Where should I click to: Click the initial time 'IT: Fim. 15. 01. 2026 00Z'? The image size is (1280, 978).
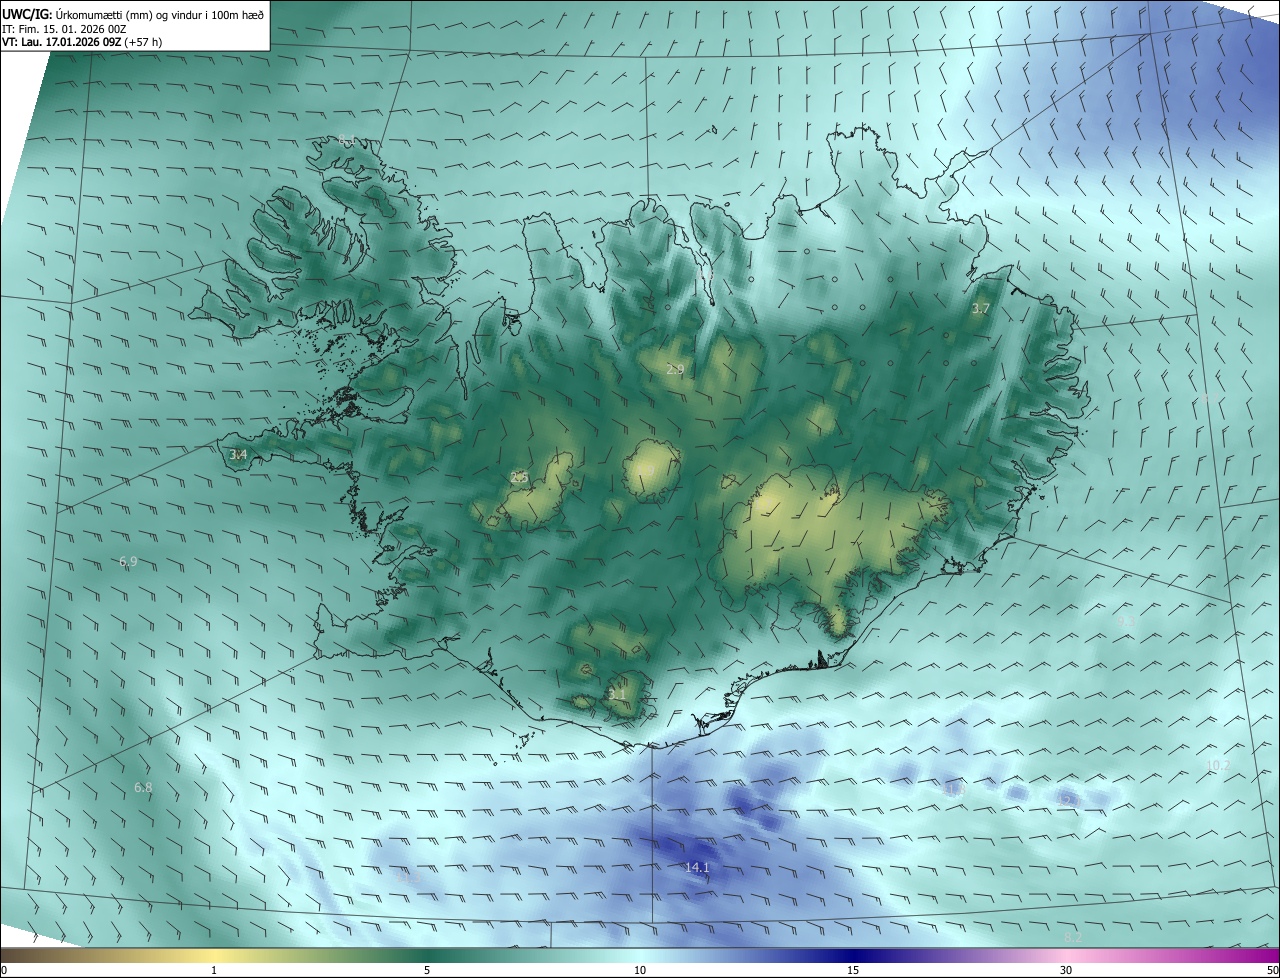click(x=64, y=28)
